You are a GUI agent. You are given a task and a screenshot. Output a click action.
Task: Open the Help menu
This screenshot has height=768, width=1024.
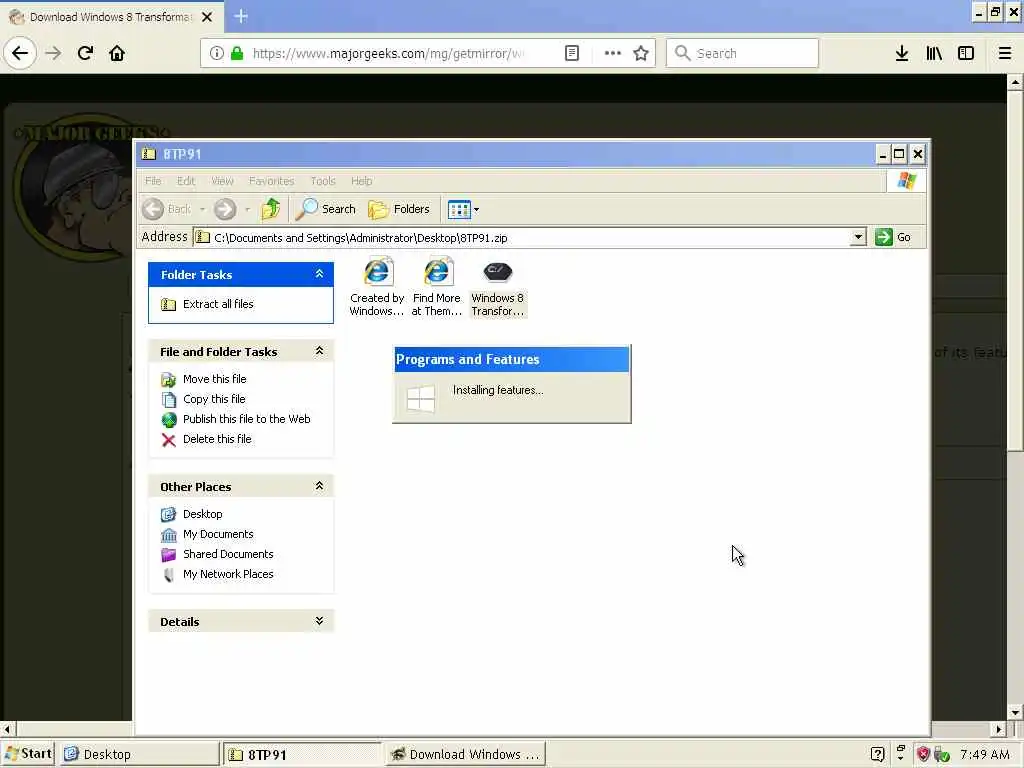[361, 181]
